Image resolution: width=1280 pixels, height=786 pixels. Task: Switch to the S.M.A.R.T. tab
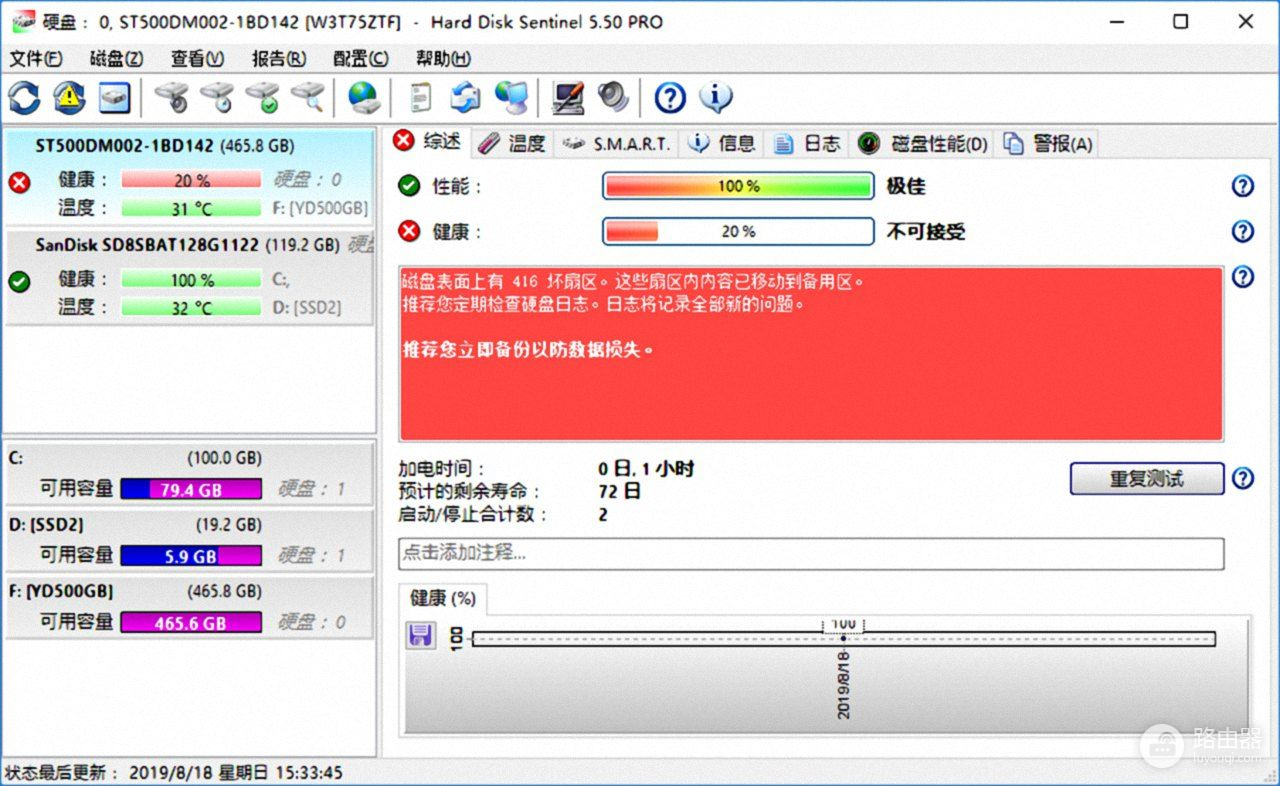click(616, 143)
